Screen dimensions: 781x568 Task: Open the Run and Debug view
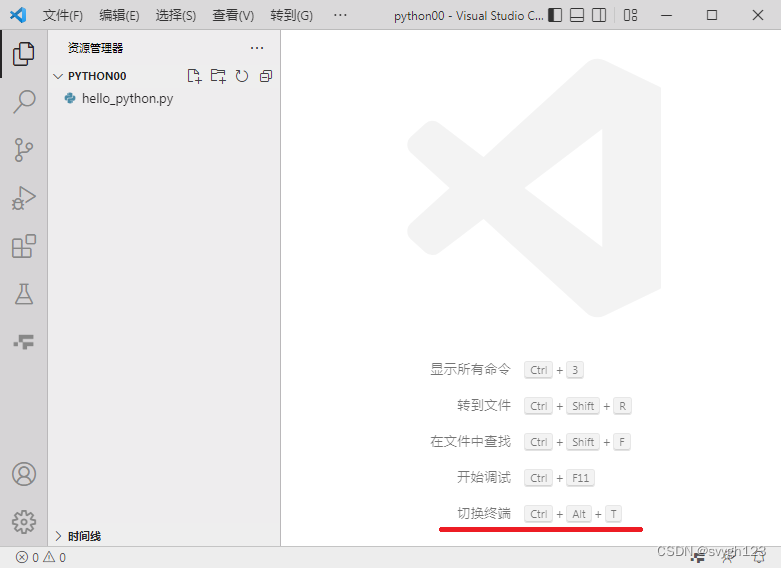point(23,198)
